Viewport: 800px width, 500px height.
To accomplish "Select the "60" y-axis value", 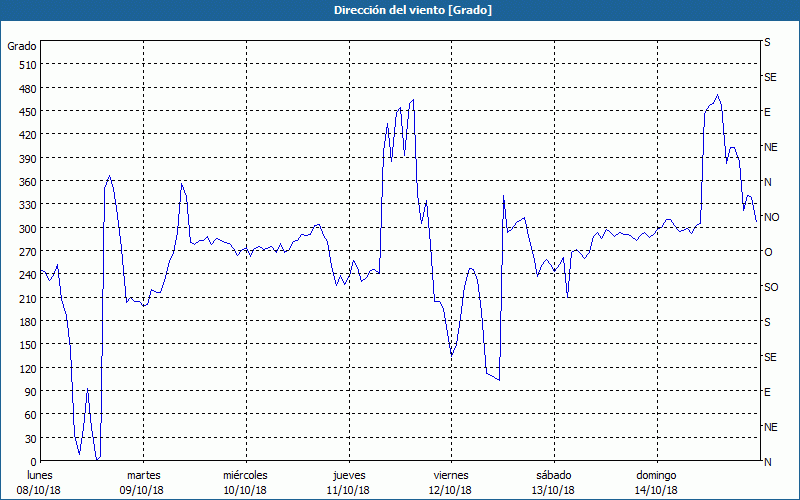I will coord(31,415).
